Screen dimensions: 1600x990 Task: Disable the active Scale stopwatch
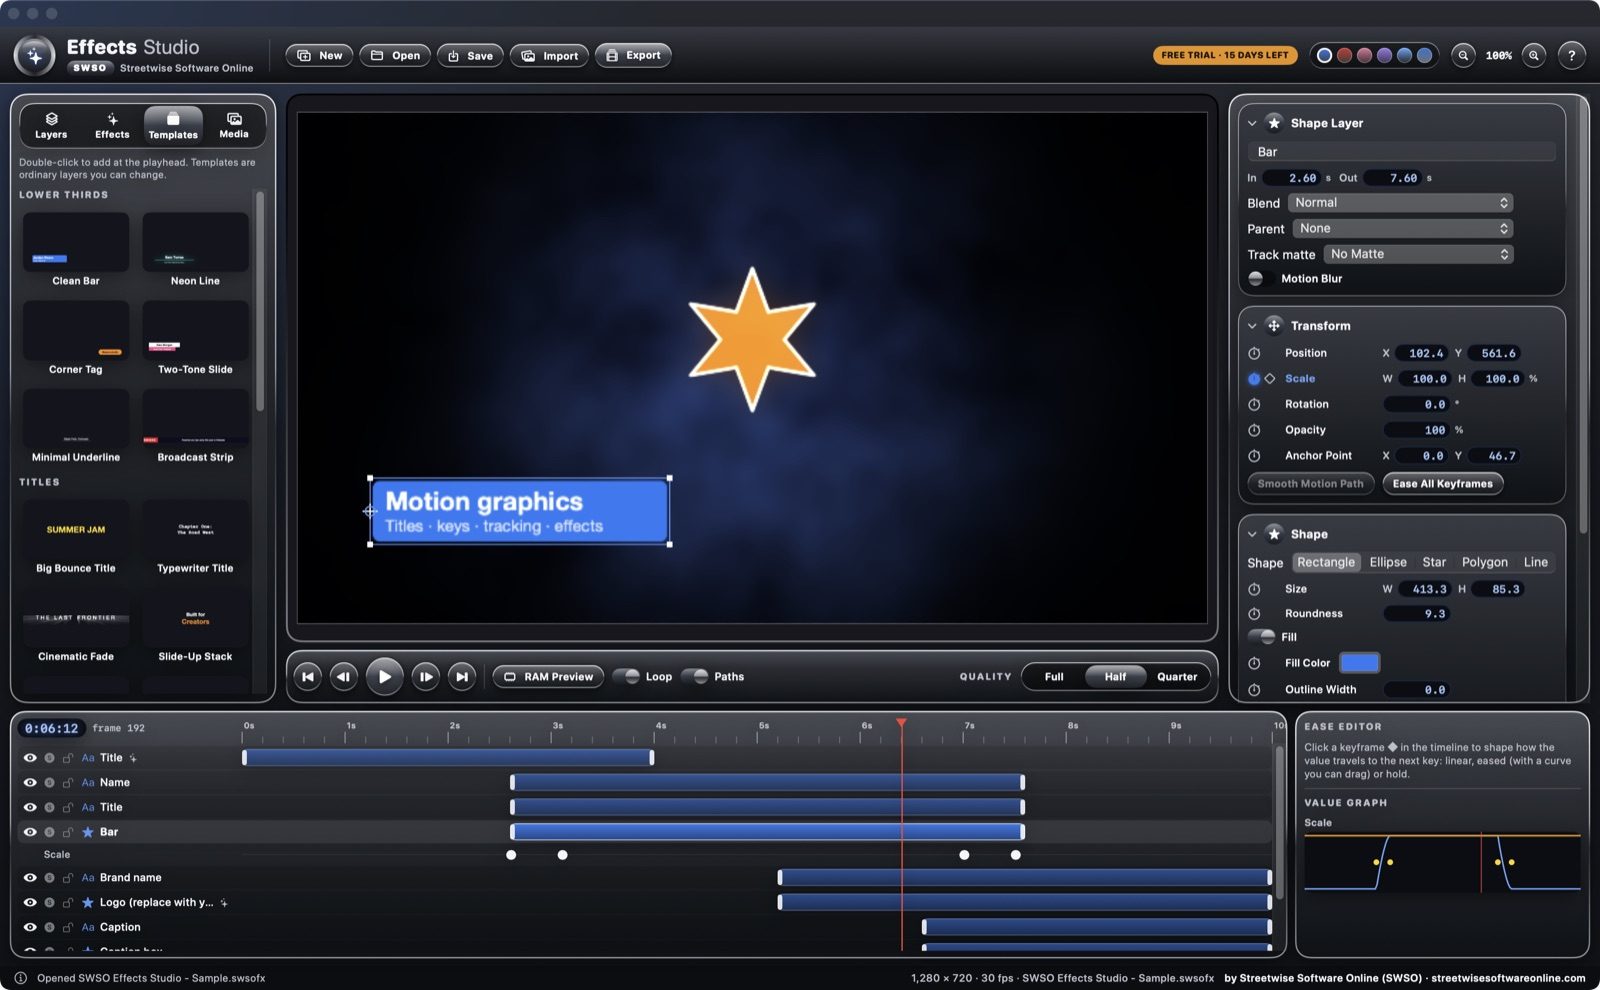tap(1254, 379)
